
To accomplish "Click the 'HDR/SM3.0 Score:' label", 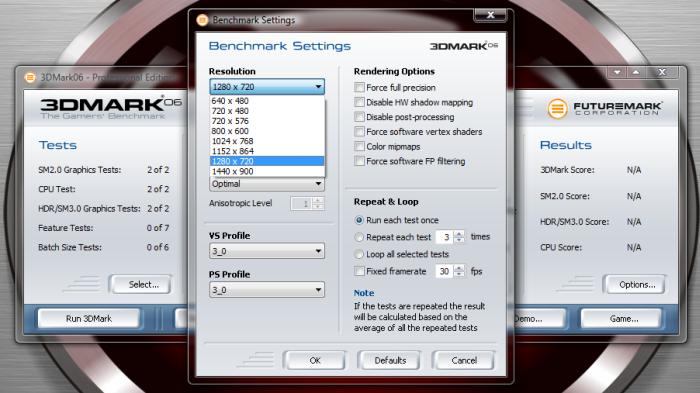I will [x=575, y=222].
